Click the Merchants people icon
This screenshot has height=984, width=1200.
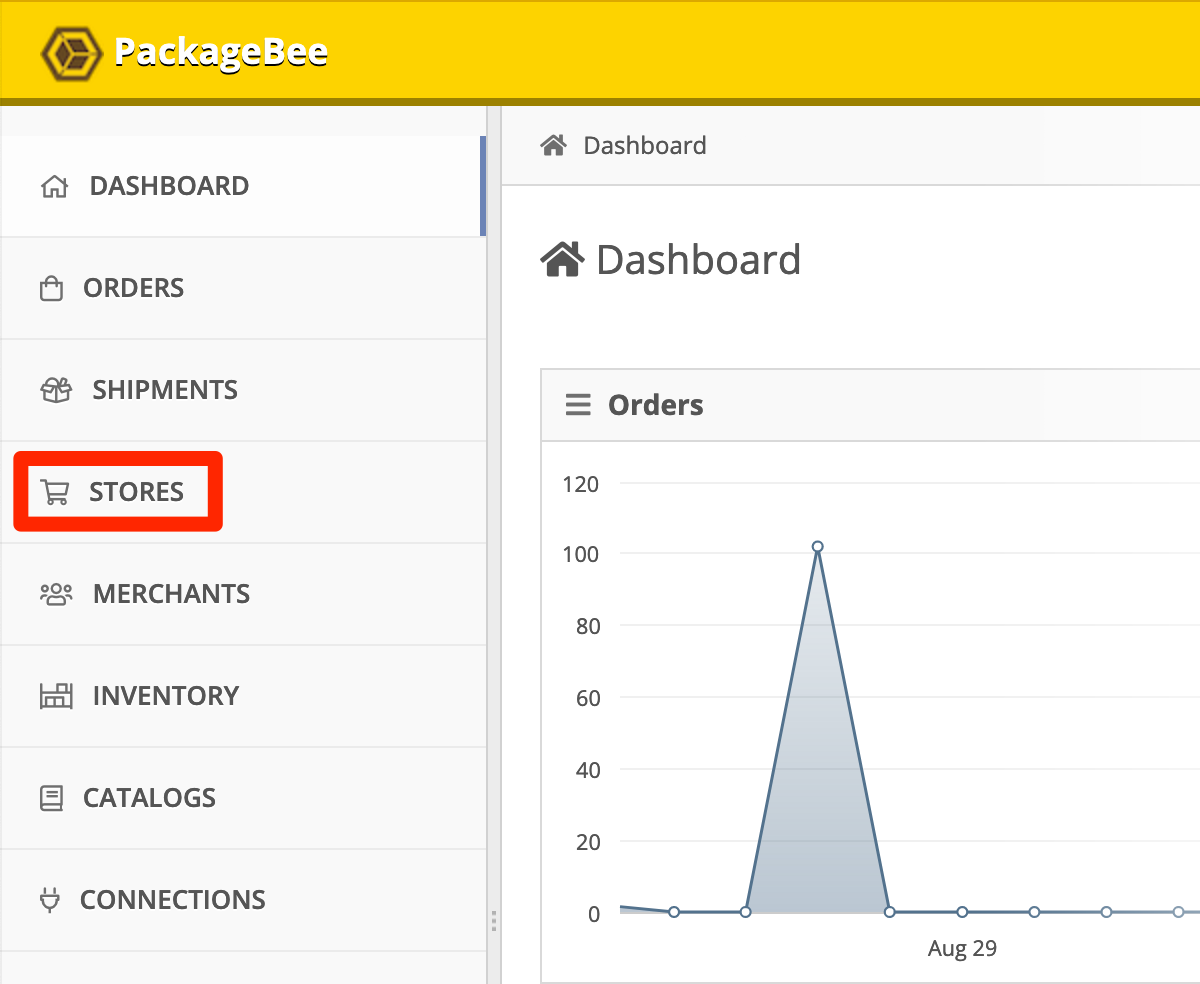coord(56,594)
